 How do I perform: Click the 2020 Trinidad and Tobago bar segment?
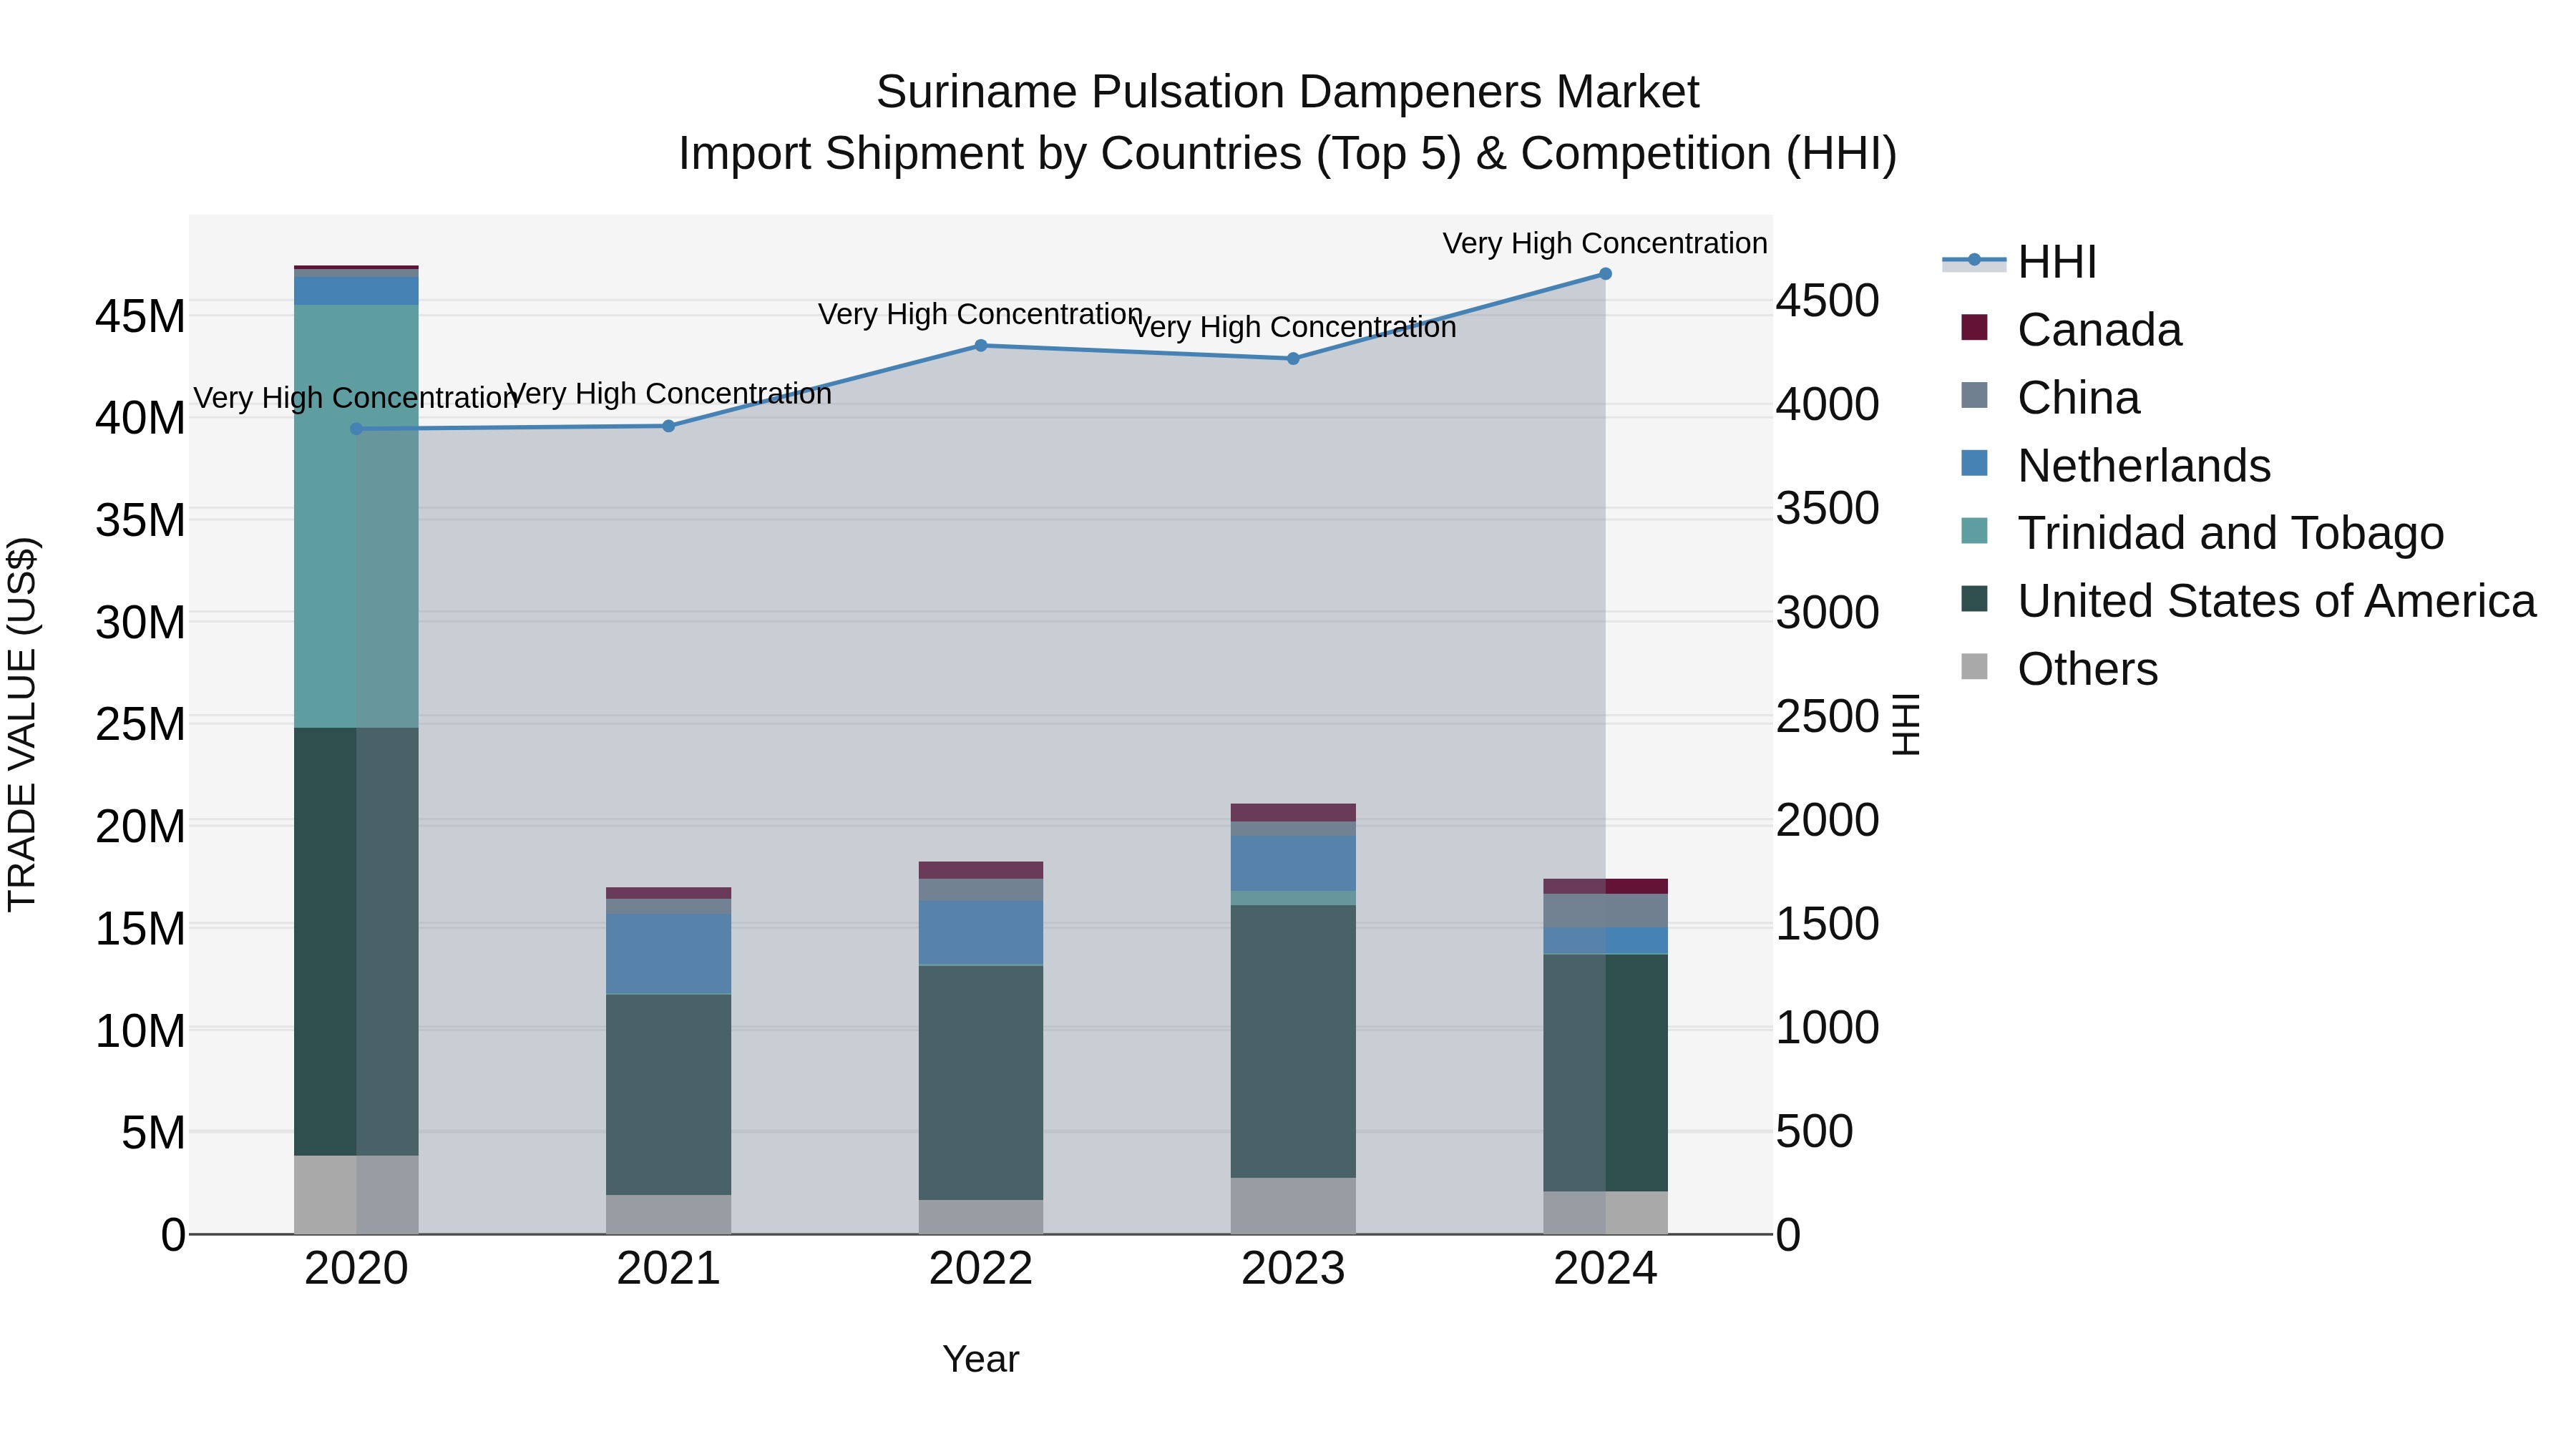click(x=356, y=516)
